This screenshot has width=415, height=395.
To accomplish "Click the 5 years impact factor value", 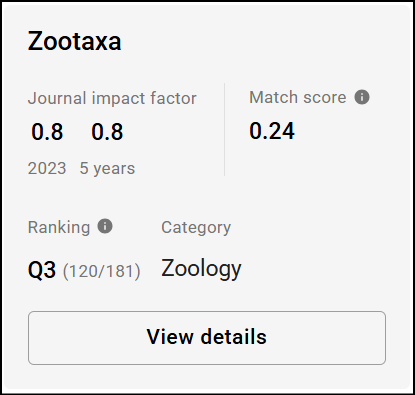I will (x=107, y=132).
